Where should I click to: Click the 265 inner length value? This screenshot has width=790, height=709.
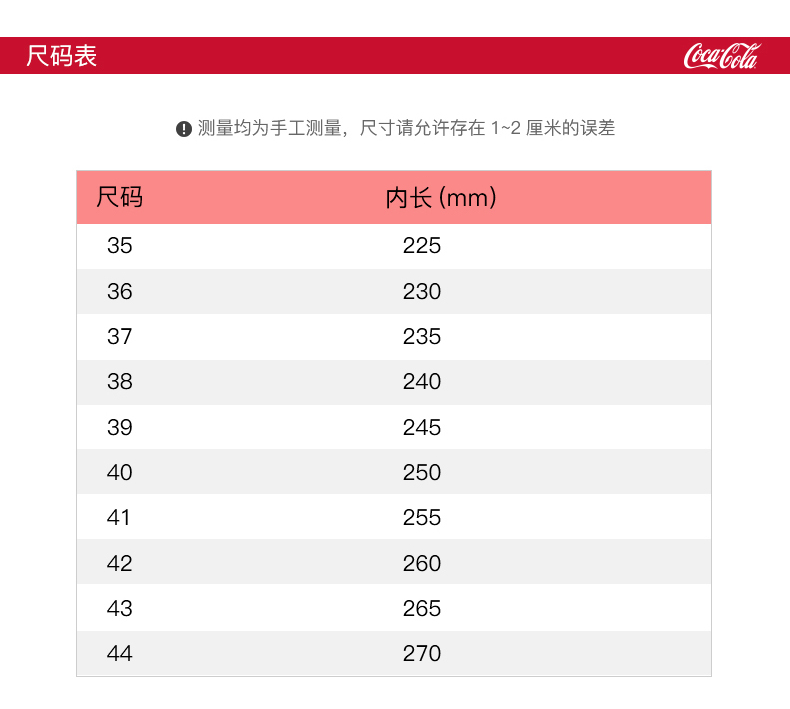click(421, 609)
